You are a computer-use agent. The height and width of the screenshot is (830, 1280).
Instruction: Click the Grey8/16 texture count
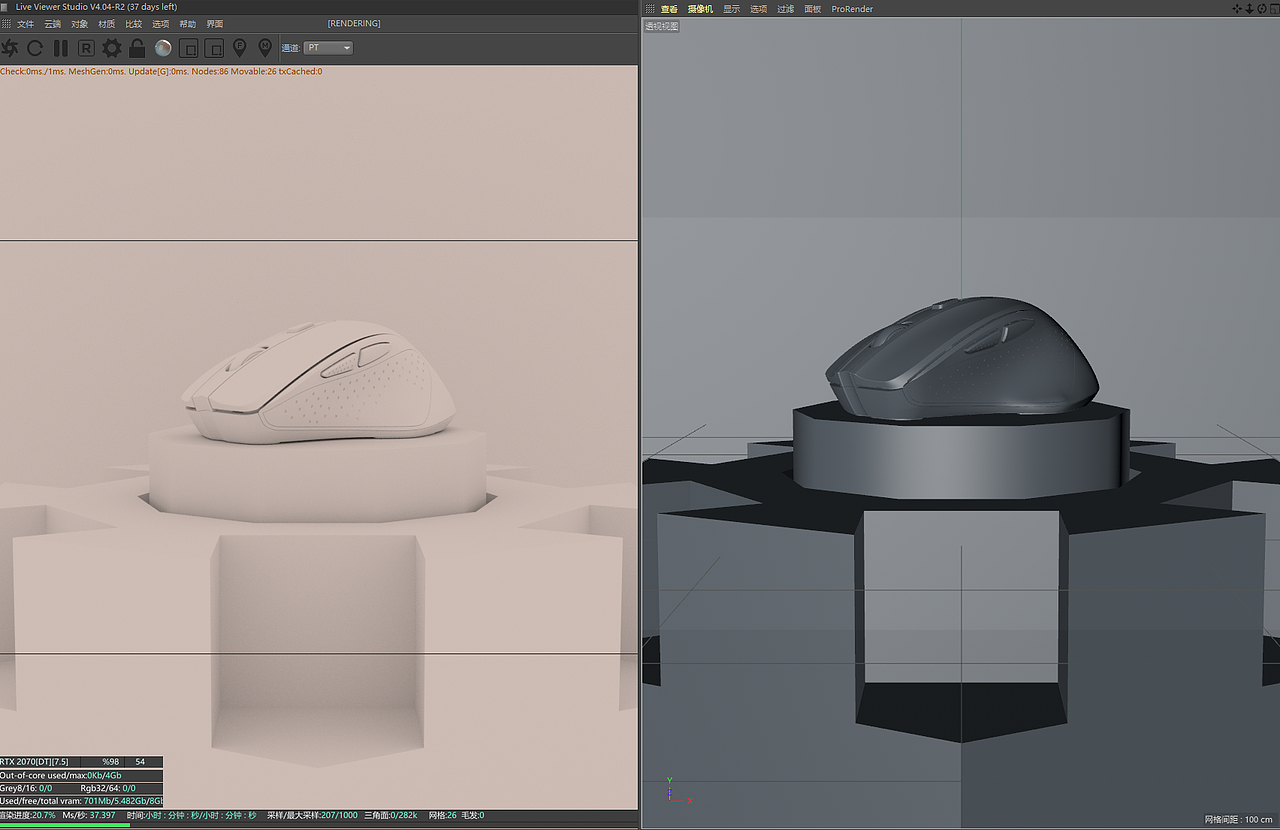point(27,788)
